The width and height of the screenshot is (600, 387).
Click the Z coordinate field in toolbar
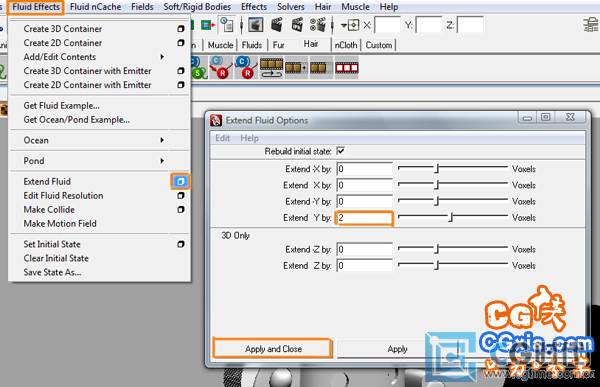470,25
